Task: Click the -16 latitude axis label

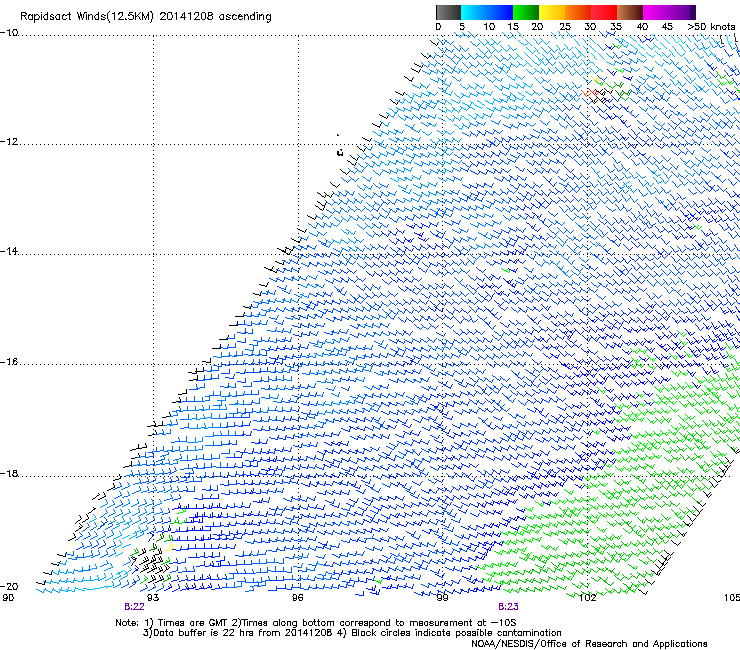Action: pos(9,362)
